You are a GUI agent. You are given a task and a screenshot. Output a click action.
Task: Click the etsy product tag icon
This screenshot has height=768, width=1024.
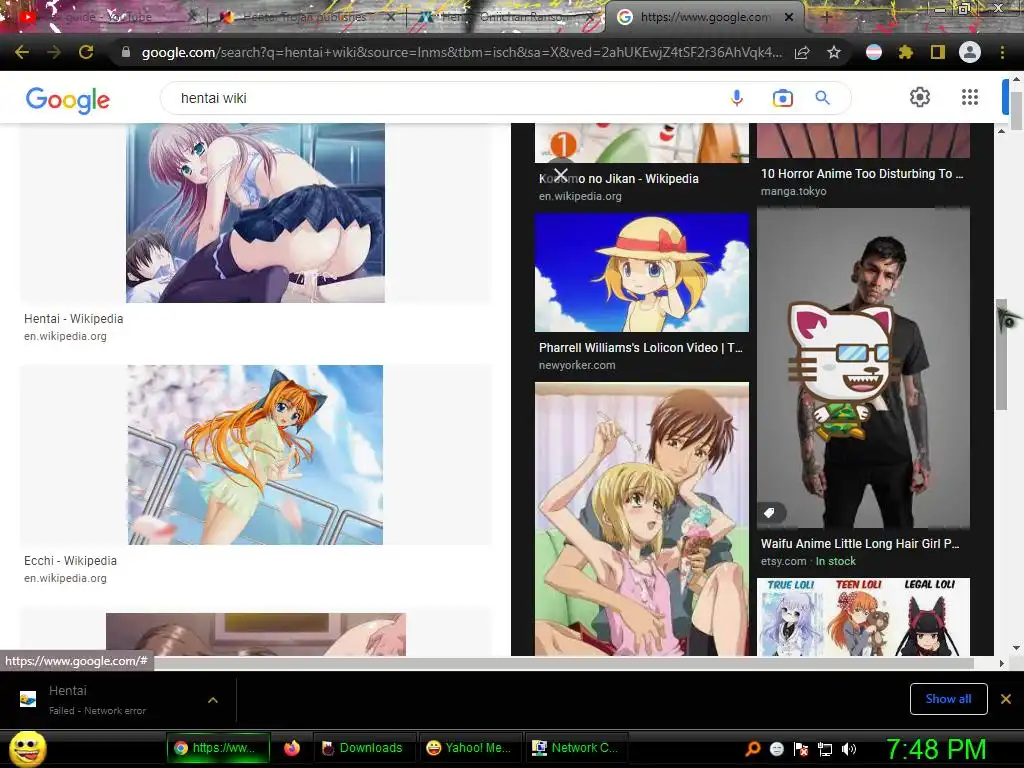point(769,513)
